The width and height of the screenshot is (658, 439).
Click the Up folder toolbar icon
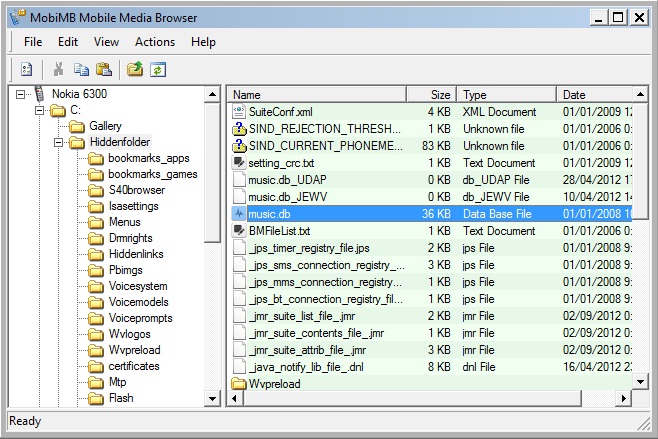click(135, 69)
